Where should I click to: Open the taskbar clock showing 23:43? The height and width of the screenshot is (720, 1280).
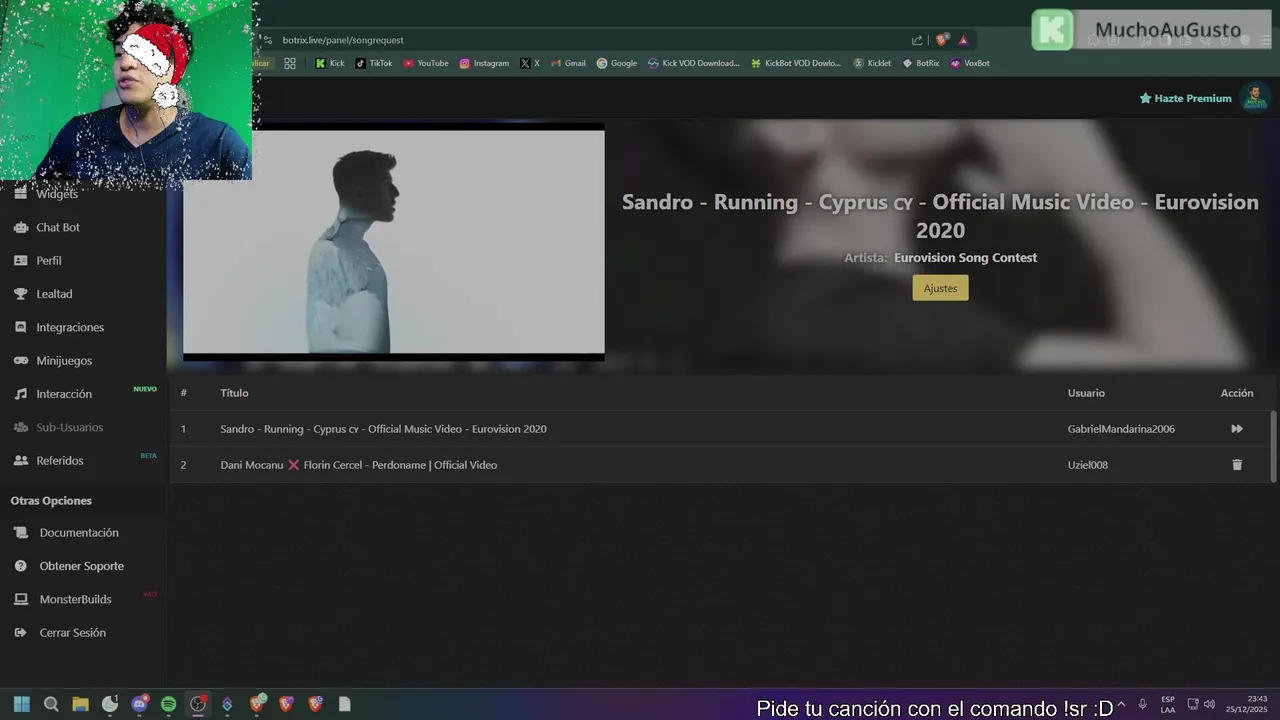1248,704
